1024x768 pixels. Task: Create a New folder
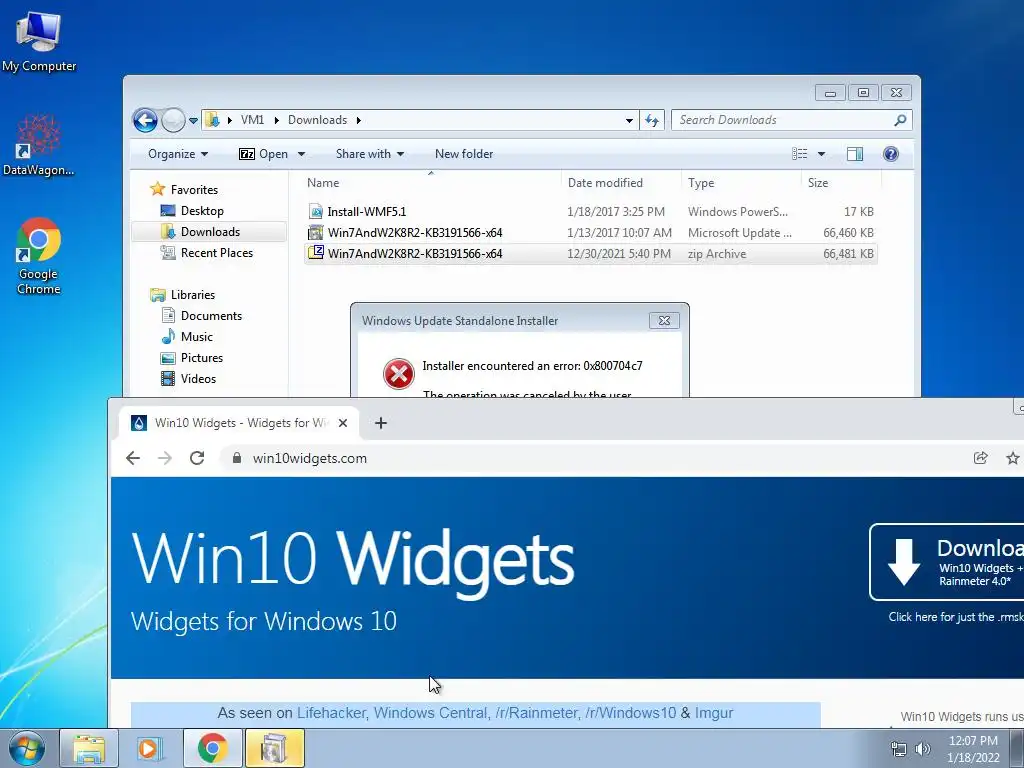[x=464, y=154]
